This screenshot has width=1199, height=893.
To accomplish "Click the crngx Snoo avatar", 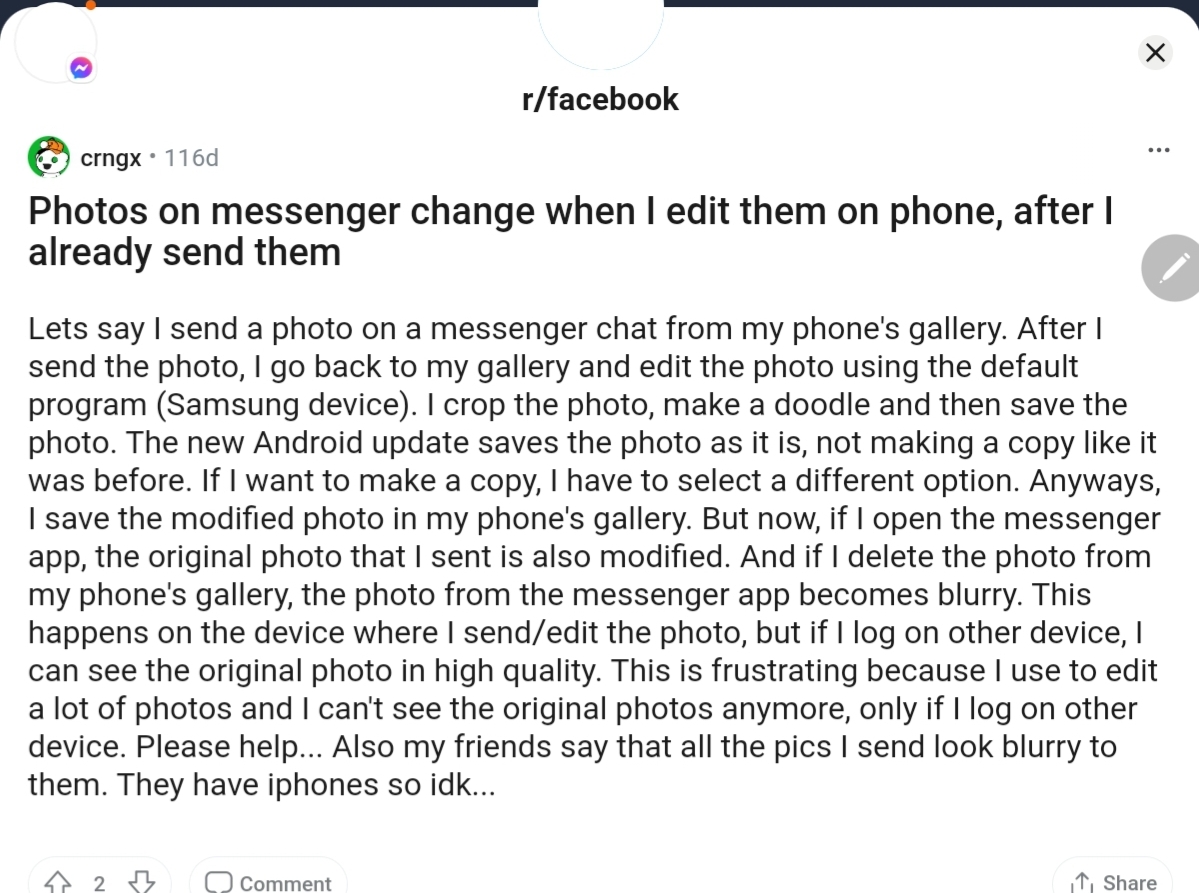I will tap(48, 157).
